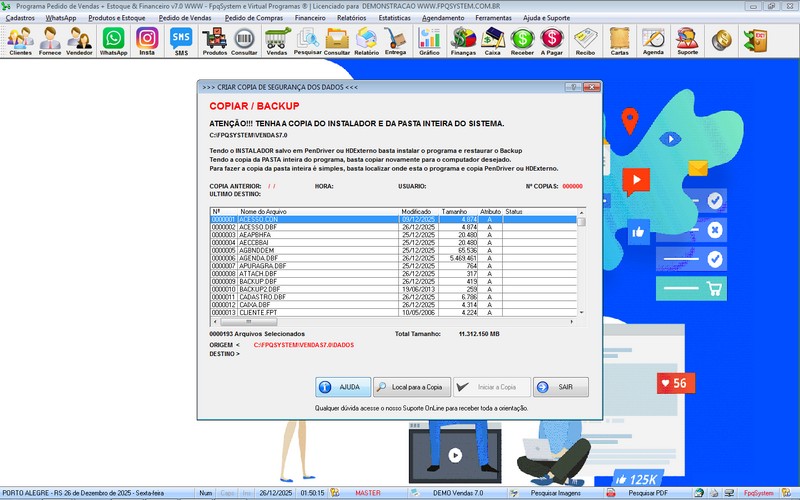Launch the WhatsApp toolbar icon
The width and height of the screenshot is (800, 500).
click(113, 41)
